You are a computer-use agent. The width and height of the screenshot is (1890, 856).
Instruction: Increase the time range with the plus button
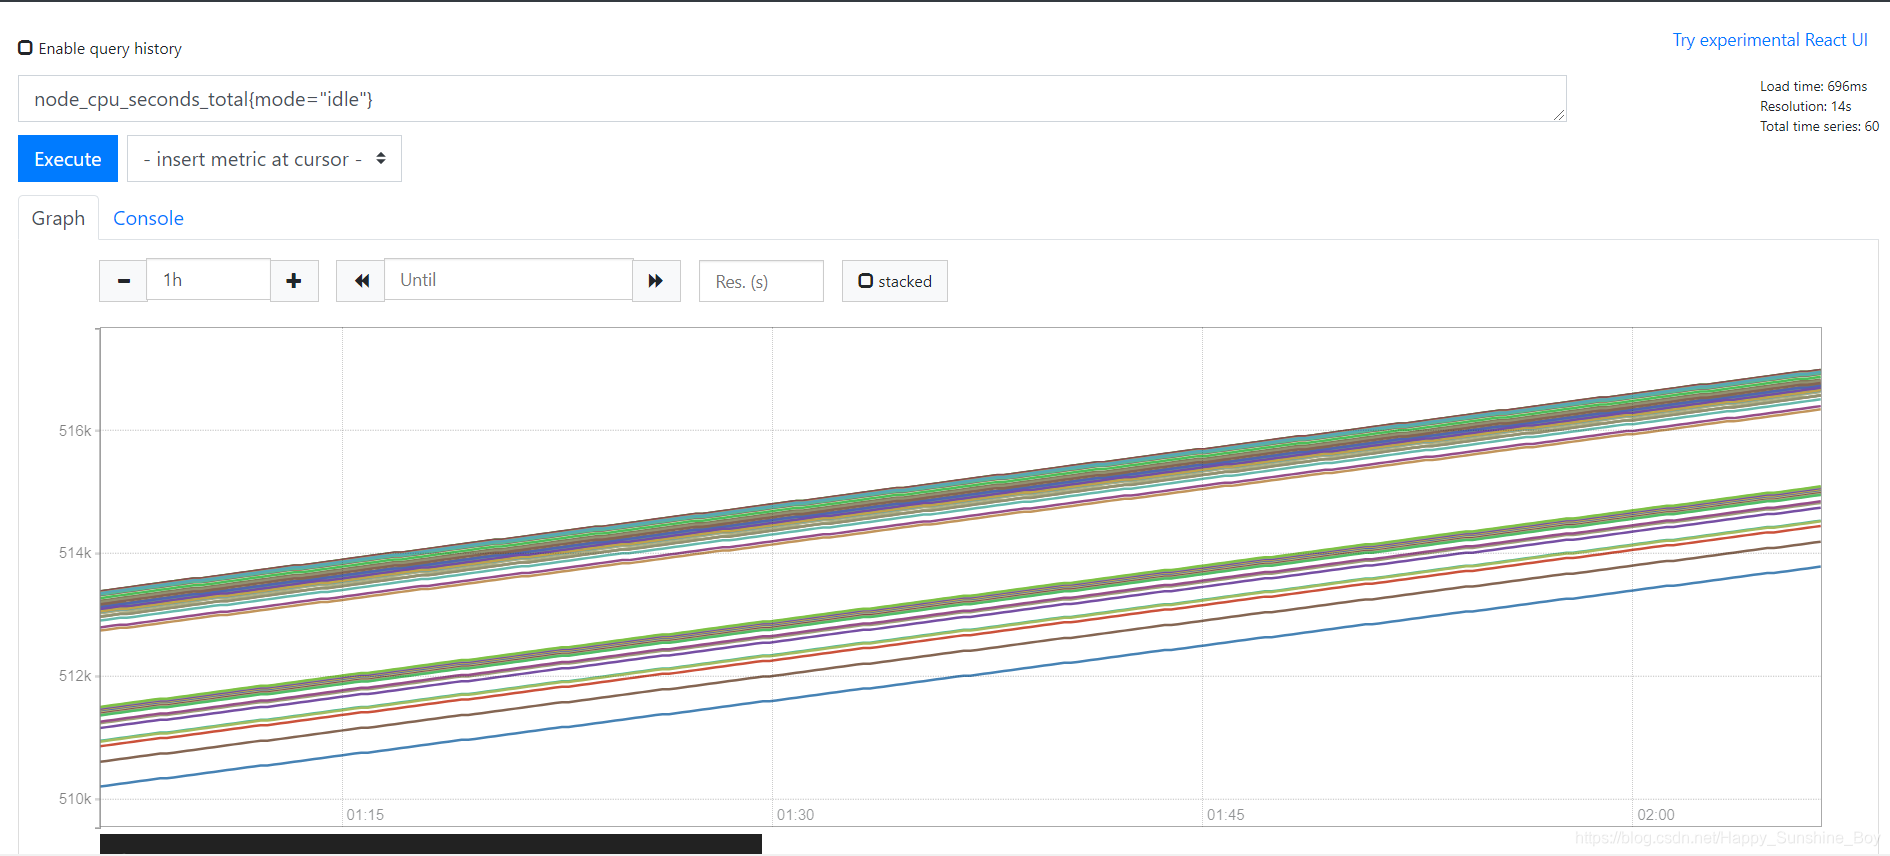pos(294,281)
